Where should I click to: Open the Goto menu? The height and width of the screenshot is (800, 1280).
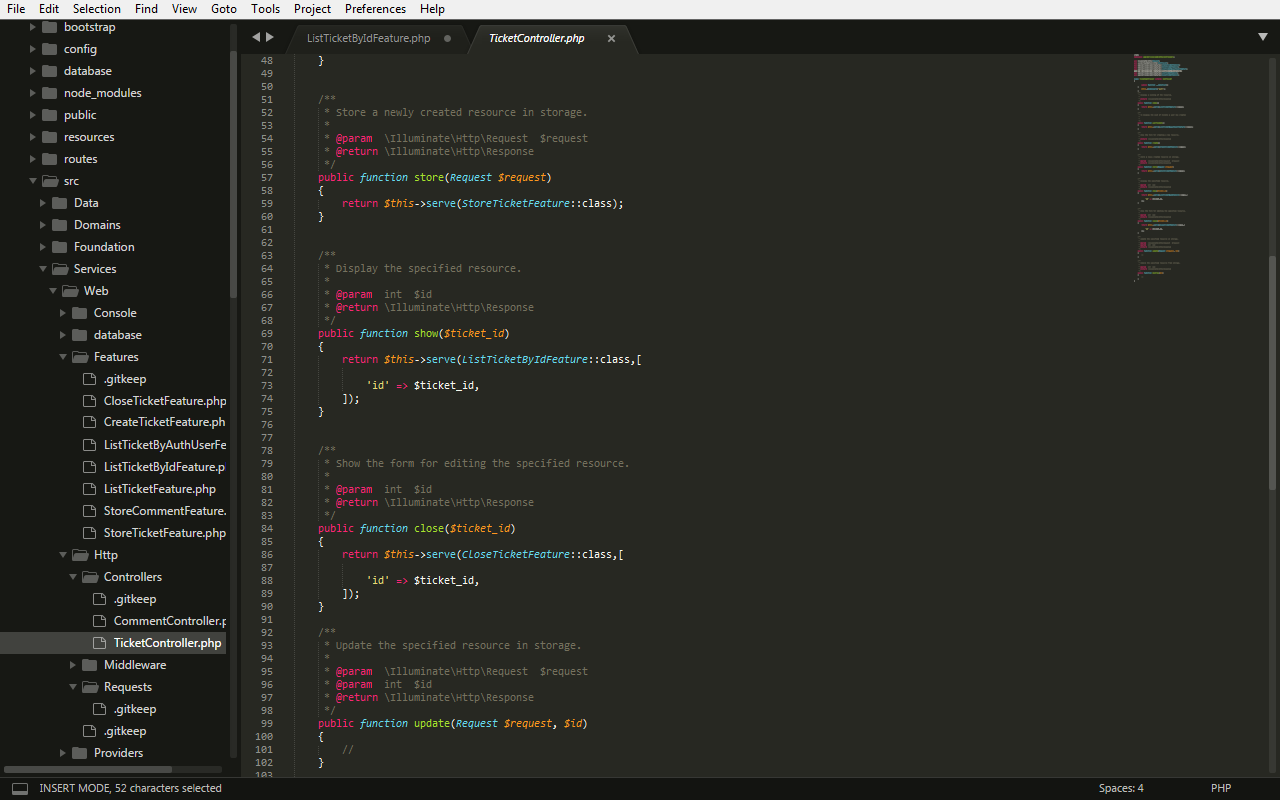click(224, 9)
